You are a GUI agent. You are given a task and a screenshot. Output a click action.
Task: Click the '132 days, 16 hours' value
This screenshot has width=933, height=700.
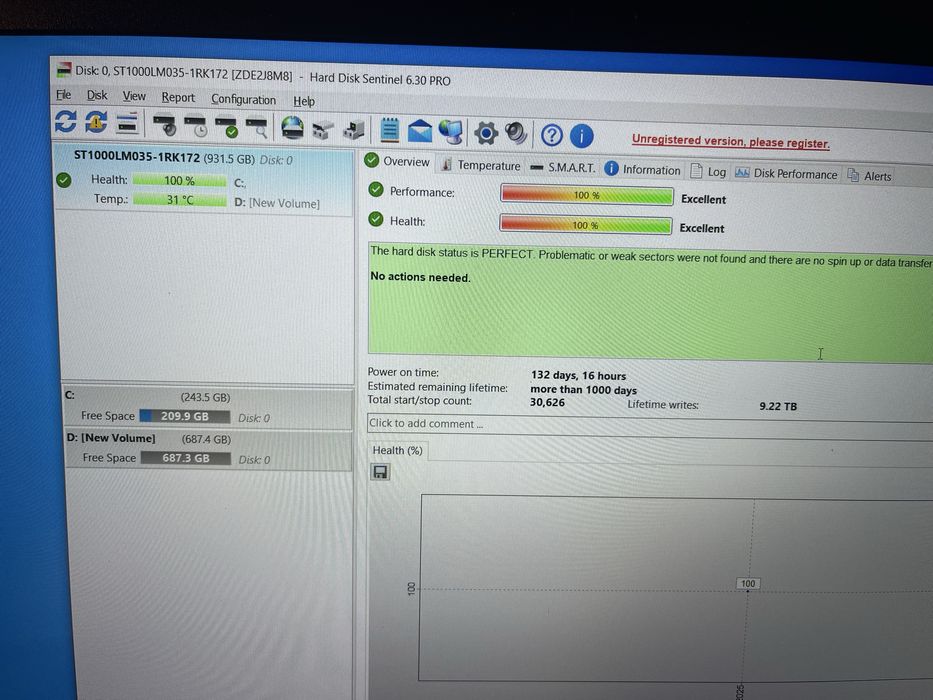[x=578, y=376]
